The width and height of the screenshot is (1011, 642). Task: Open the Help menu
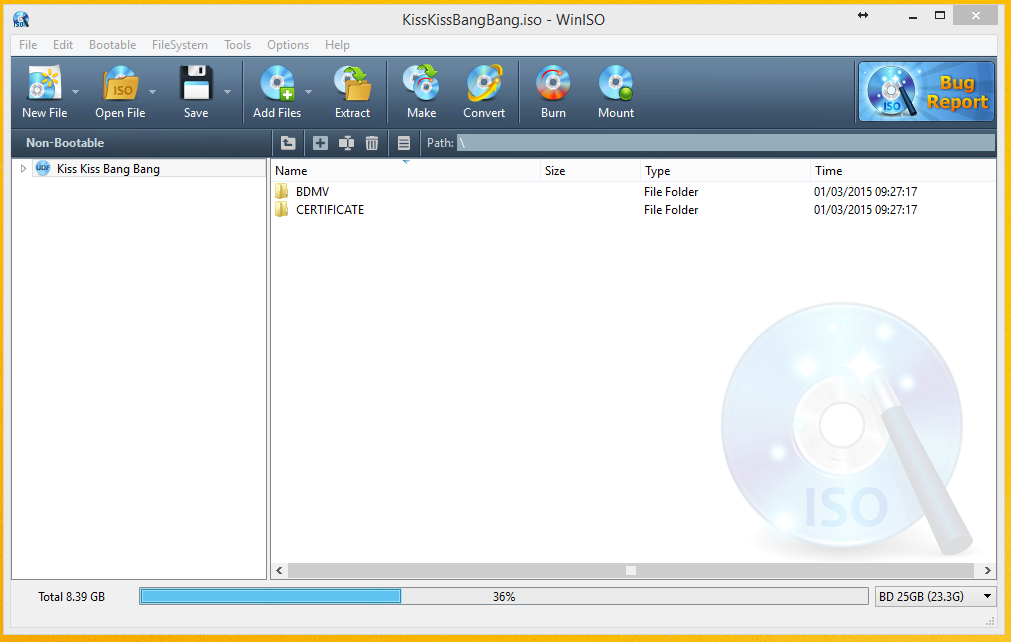[x=337, y=45]
